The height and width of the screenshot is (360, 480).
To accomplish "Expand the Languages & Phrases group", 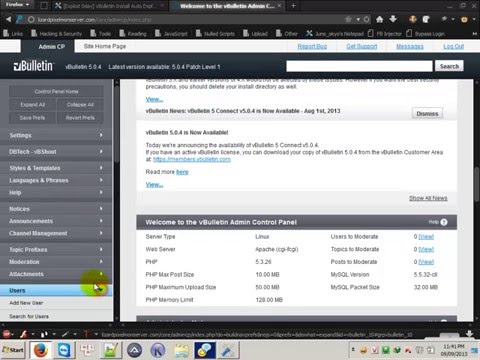I will pos(56,180).
